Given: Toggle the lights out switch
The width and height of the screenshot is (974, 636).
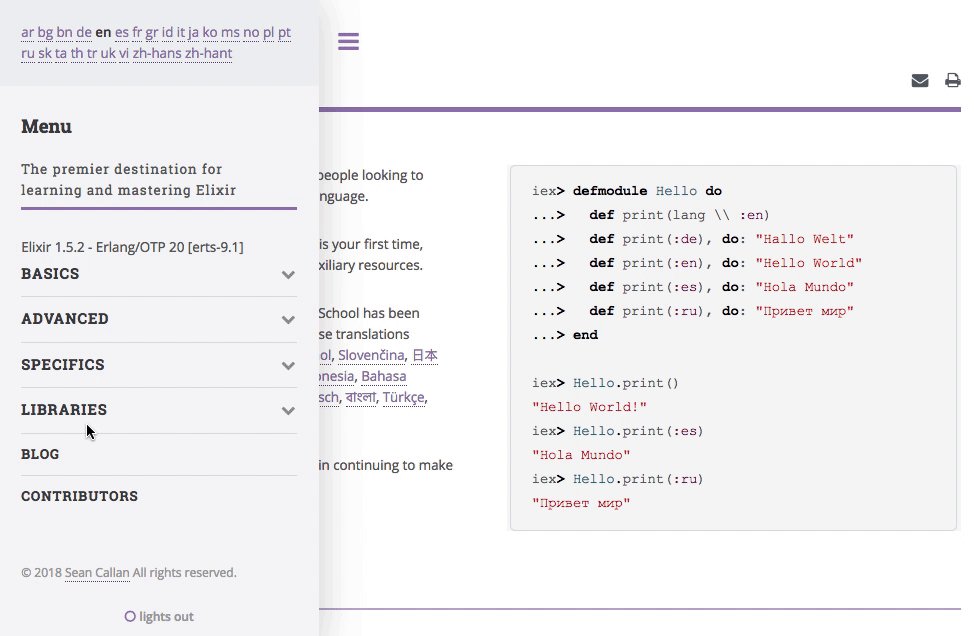Looking at the screenshot, I should coord(159,617).
